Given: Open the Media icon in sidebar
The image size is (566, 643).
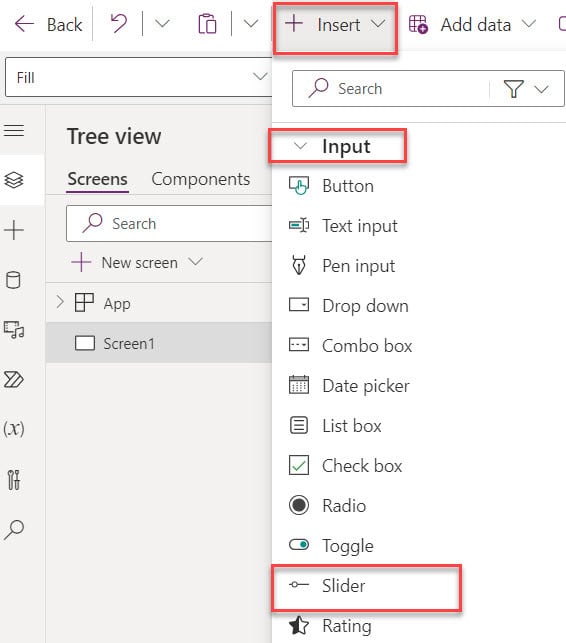Looking at the screenshot, I should pos(14,330).
